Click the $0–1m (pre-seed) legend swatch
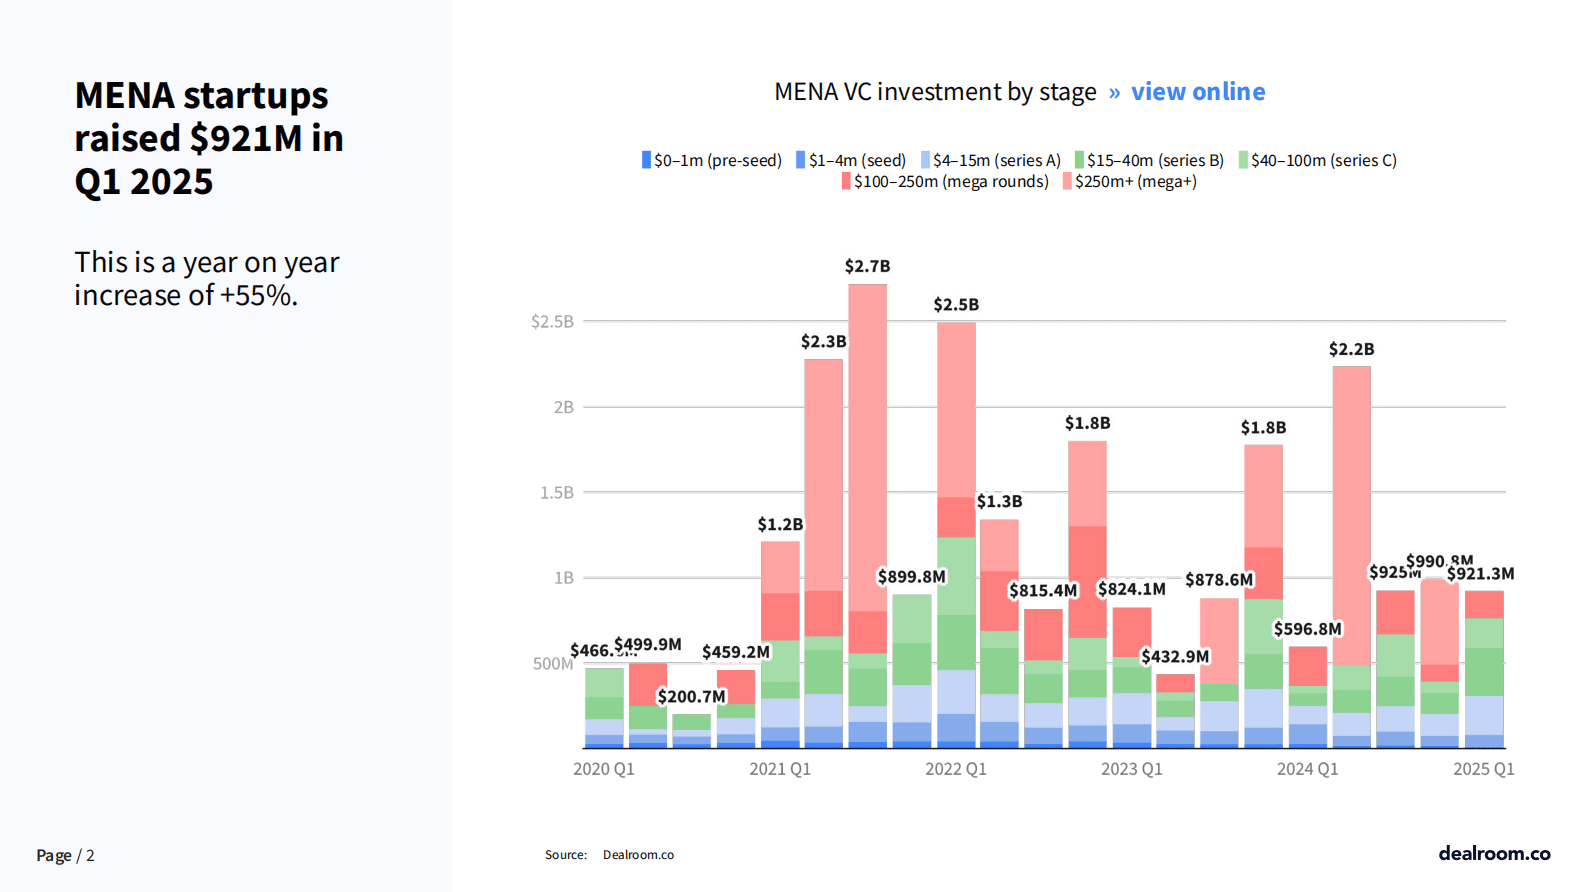 pos(646,160)
